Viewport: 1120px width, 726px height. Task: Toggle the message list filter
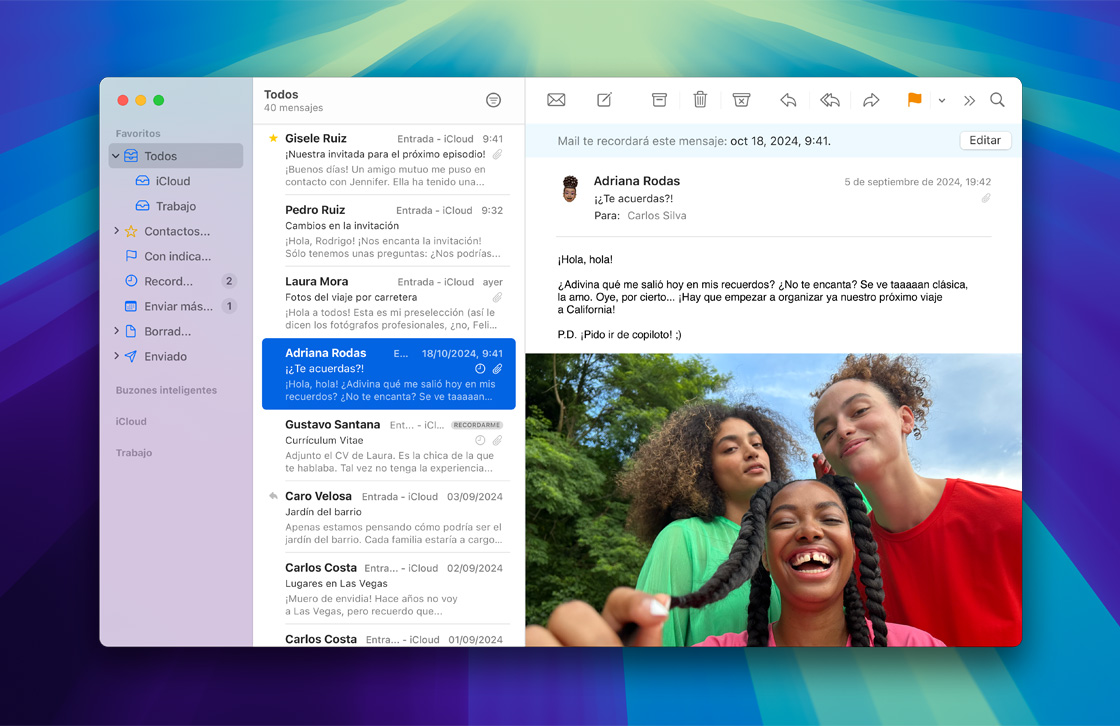[x=493, y=100]
